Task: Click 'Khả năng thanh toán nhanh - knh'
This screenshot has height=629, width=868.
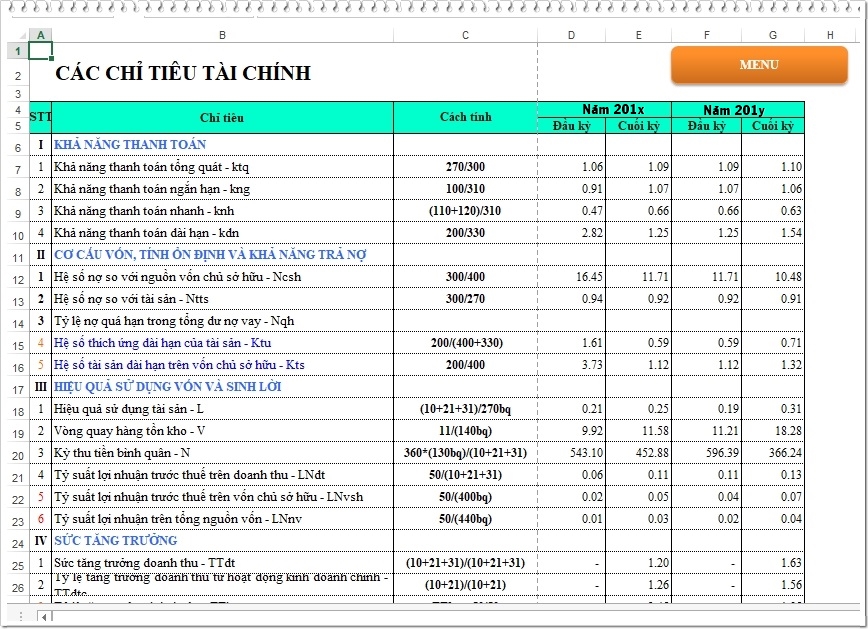Action: [x=144, y=211]
